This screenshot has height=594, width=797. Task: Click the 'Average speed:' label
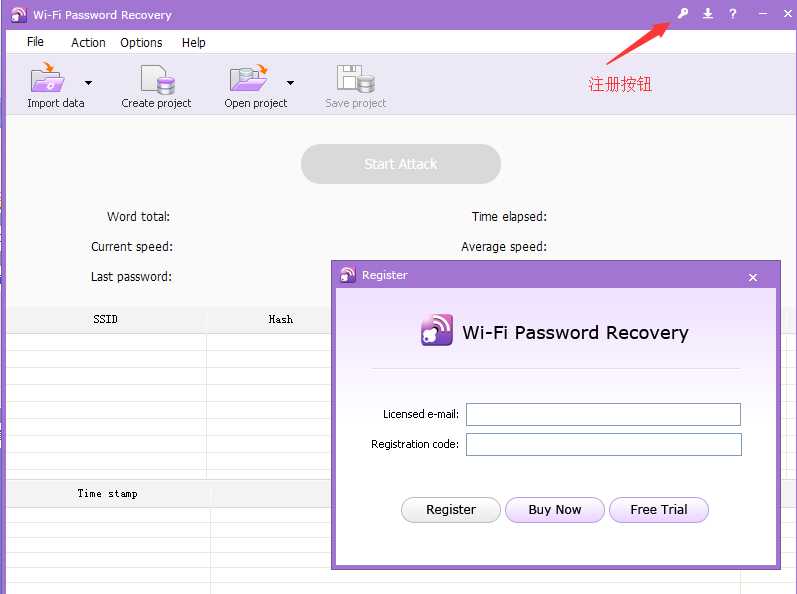(504, 247)
